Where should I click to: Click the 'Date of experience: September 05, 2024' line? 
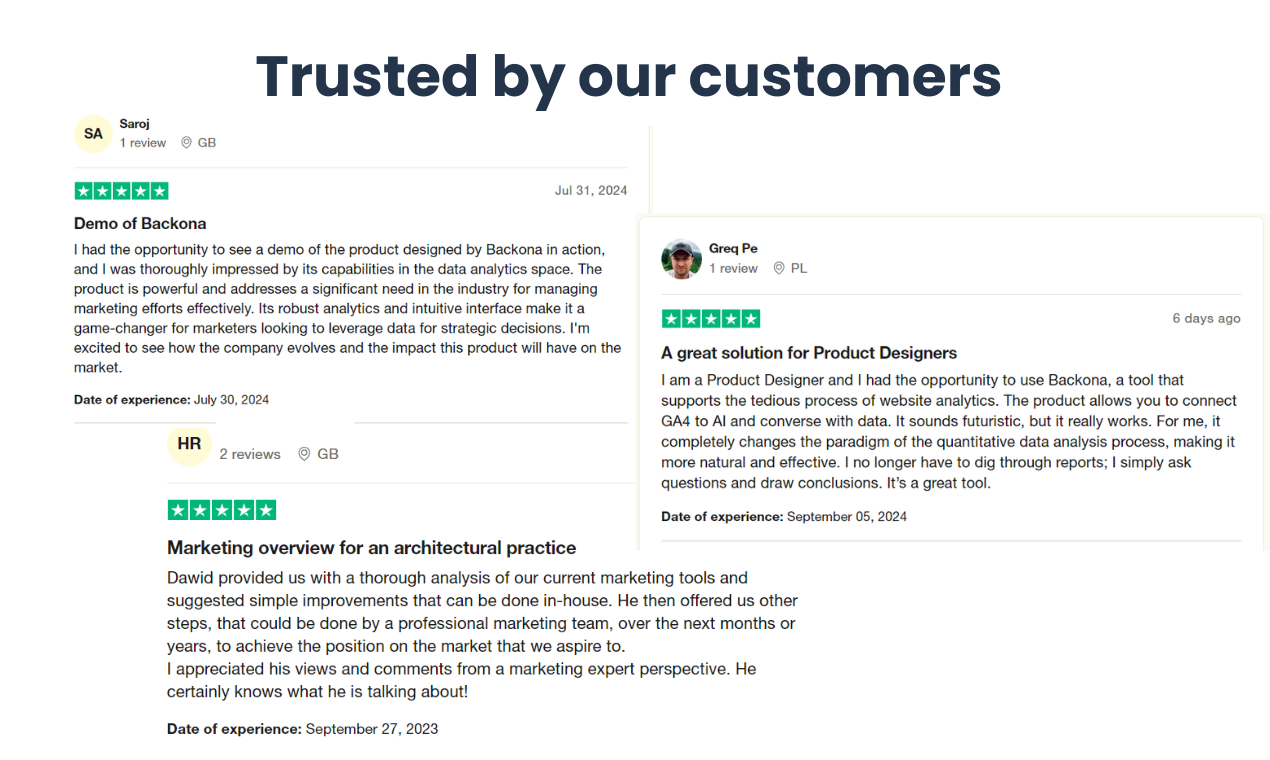click(x=784, y=517)
